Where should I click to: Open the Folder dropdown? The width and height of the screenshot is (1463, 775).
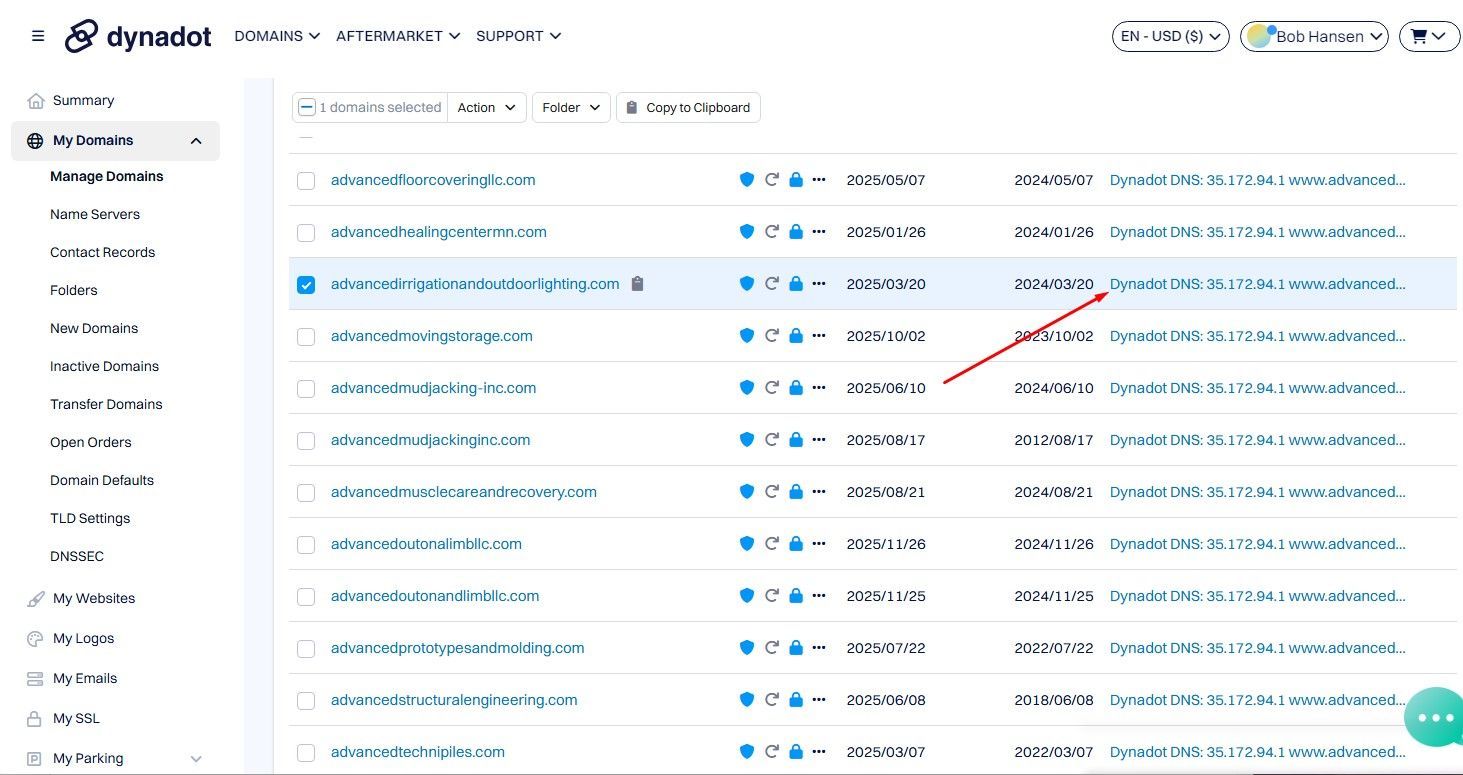pos(571,107)
